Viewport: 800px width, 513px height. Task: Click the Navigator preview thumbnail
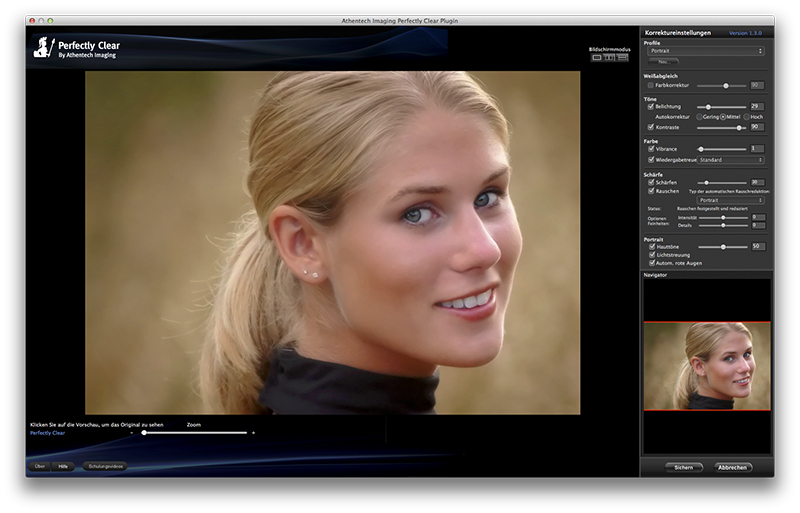click(707, 366)
